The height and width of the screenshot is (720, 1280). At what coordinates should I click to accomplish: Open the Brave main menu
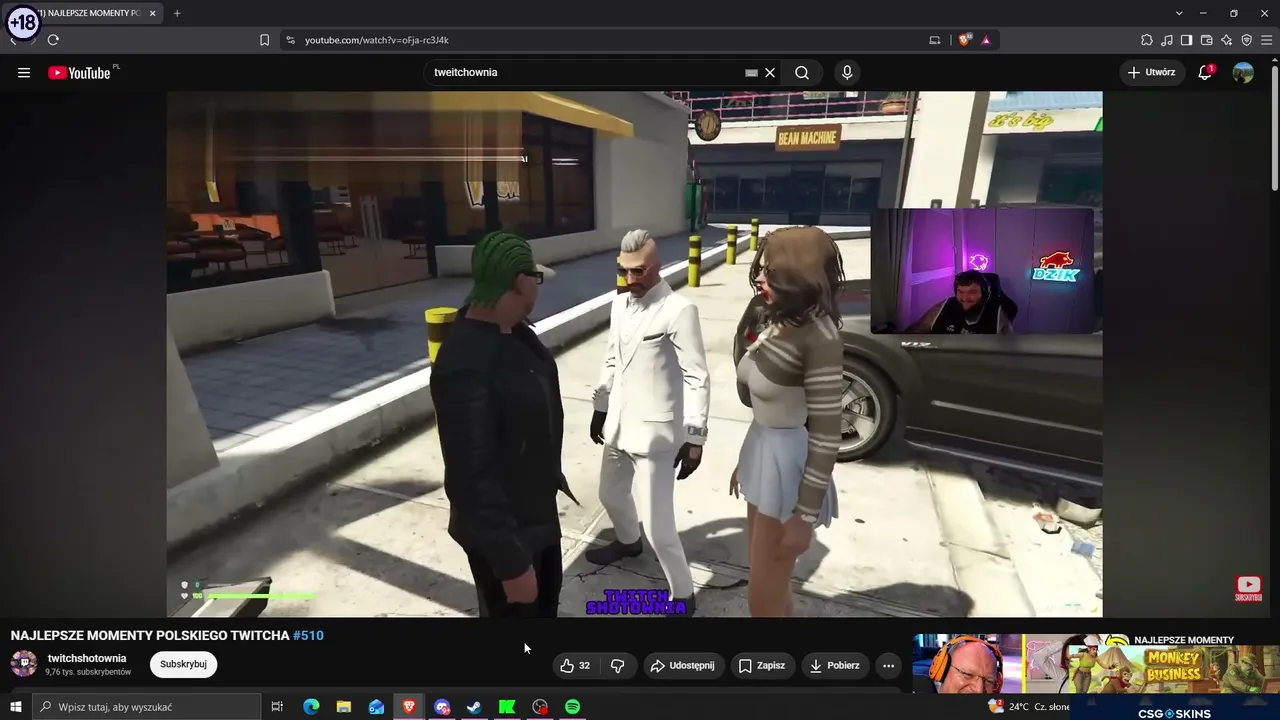point(1267,40)
